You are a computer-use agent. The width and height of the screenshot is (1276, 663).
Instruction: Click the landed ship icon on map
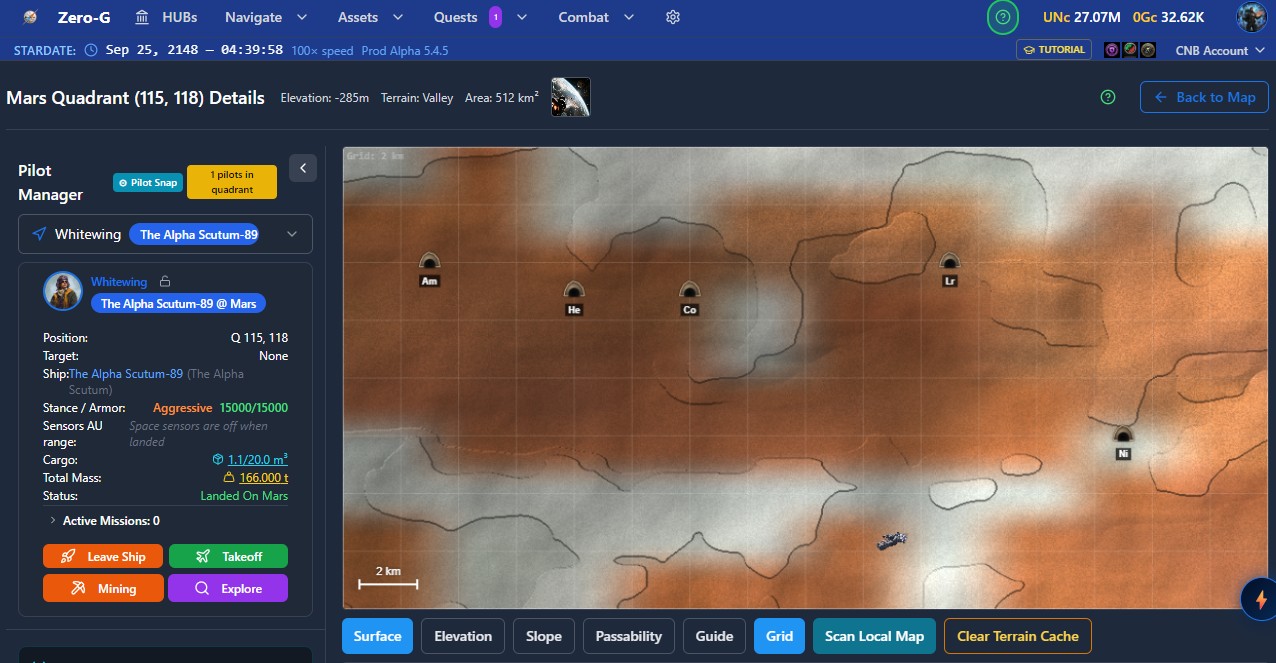(x=892, y=540)
